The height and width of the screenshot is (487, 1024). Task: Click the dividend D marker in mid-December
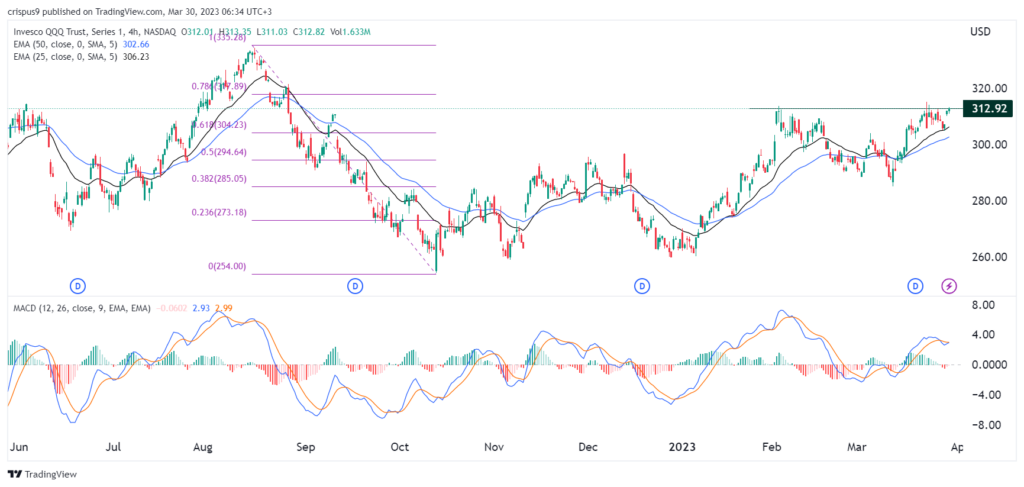coord(643,285)
